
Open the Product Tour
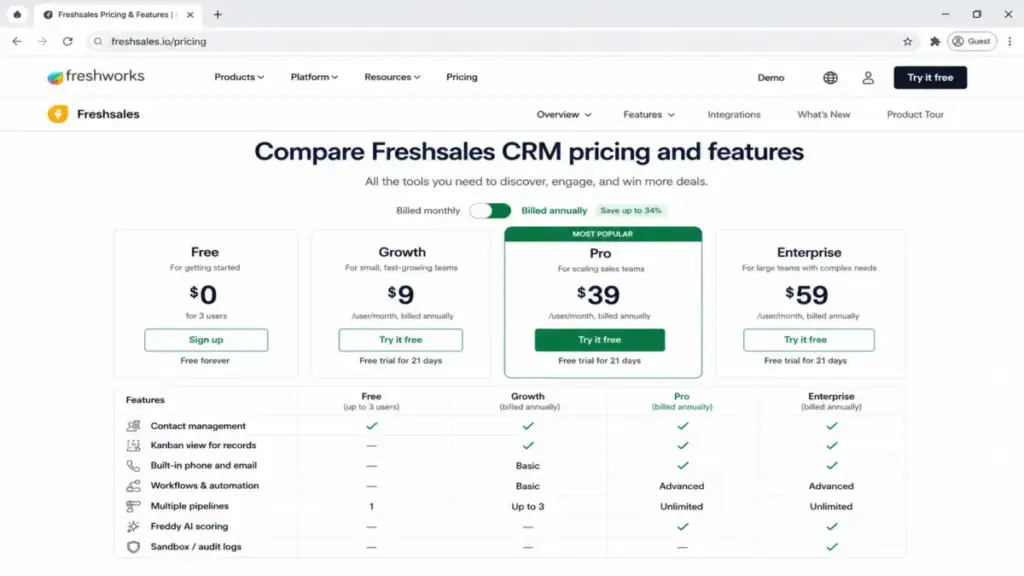coord(915,114)
